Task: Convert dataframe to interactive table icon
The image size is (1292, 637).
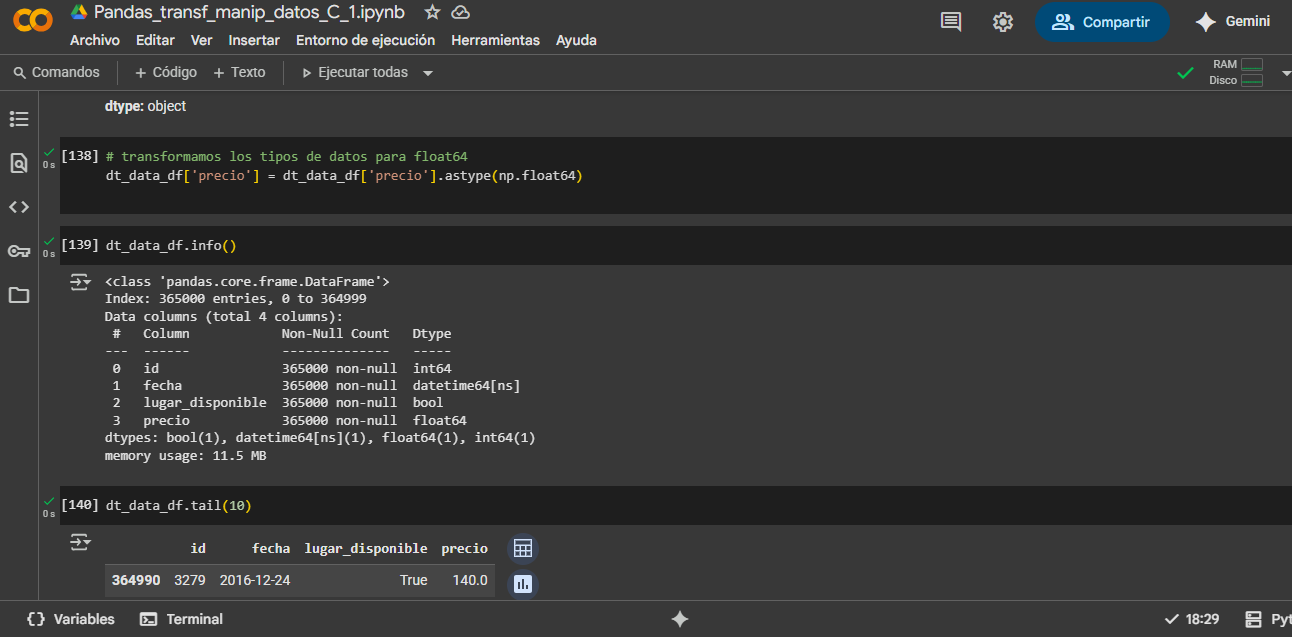Action: tap(522, 548)
